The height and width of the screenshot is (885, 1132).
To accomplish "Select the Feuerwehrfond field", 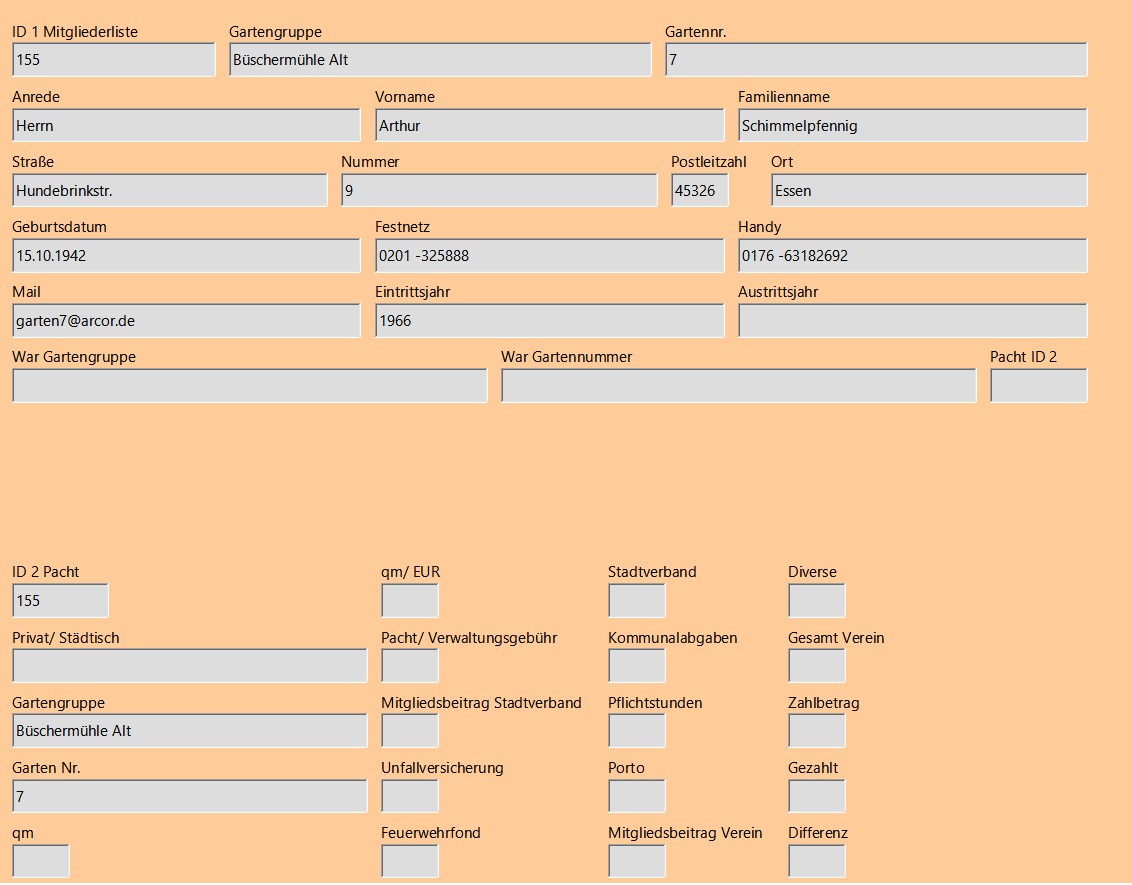I will pos(409,860).
